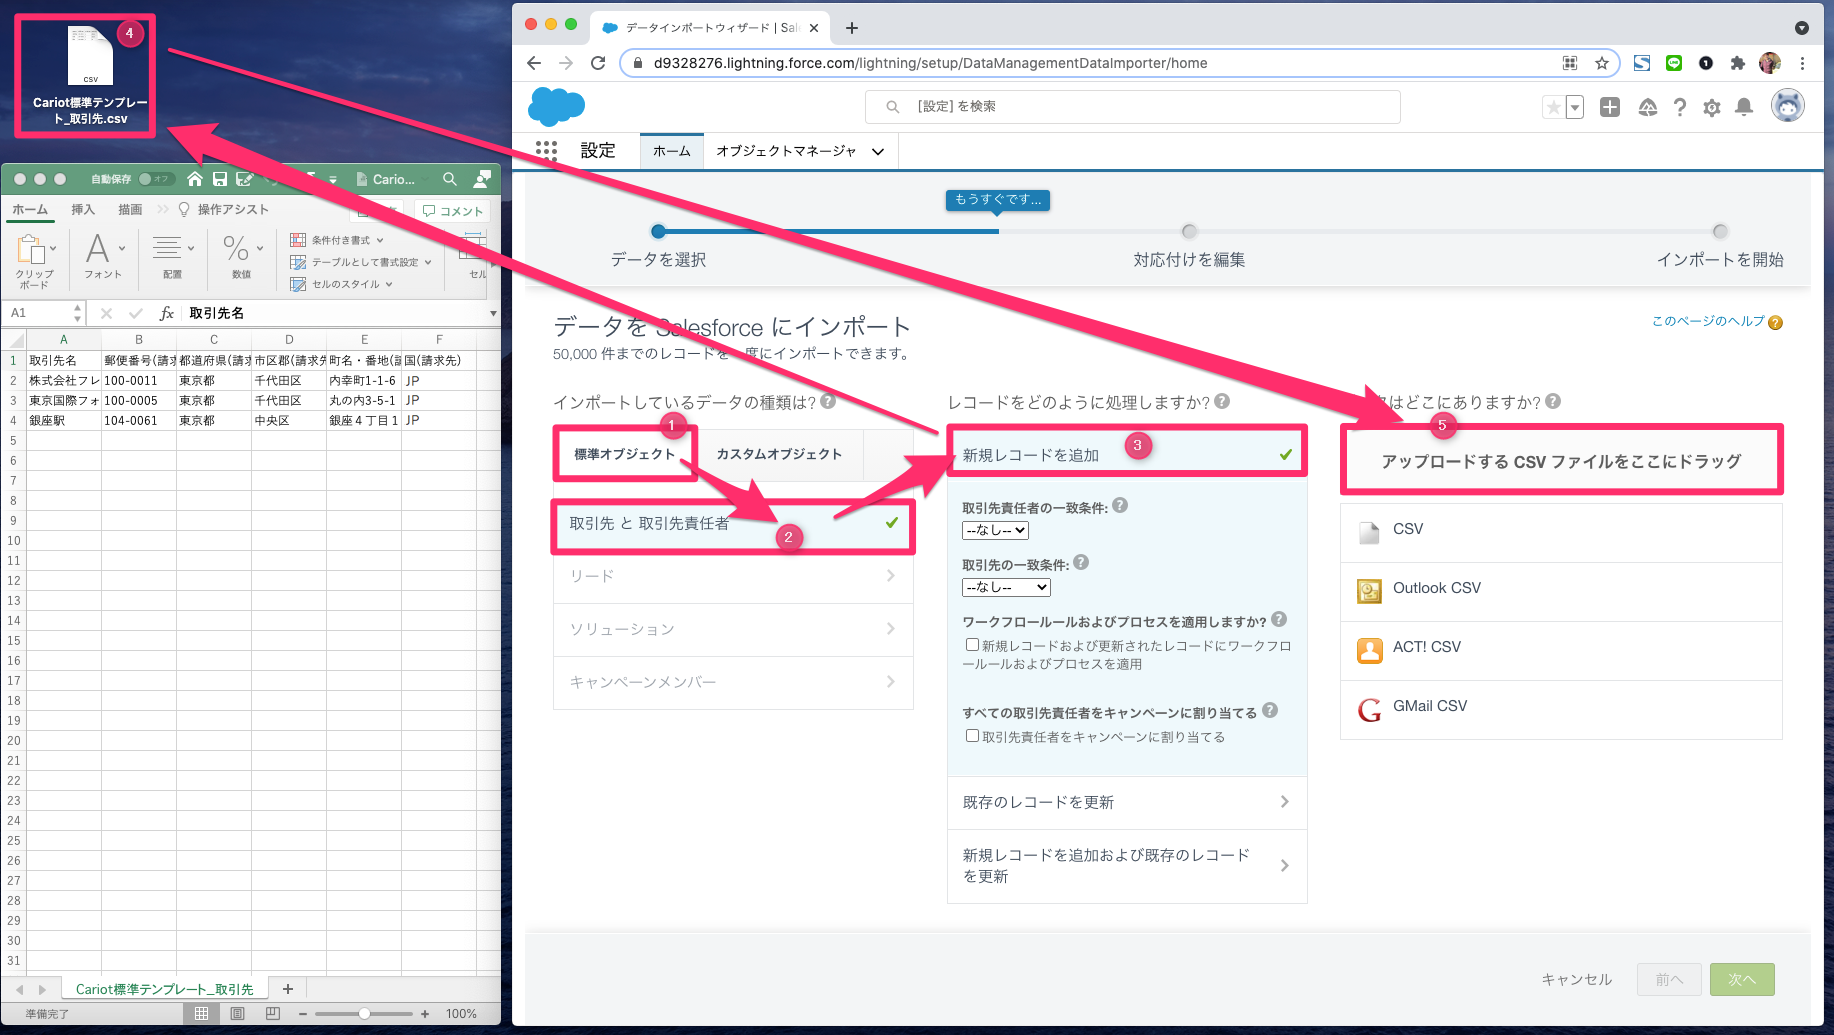Open Salesforce notifications bell

click(1744, 107)
